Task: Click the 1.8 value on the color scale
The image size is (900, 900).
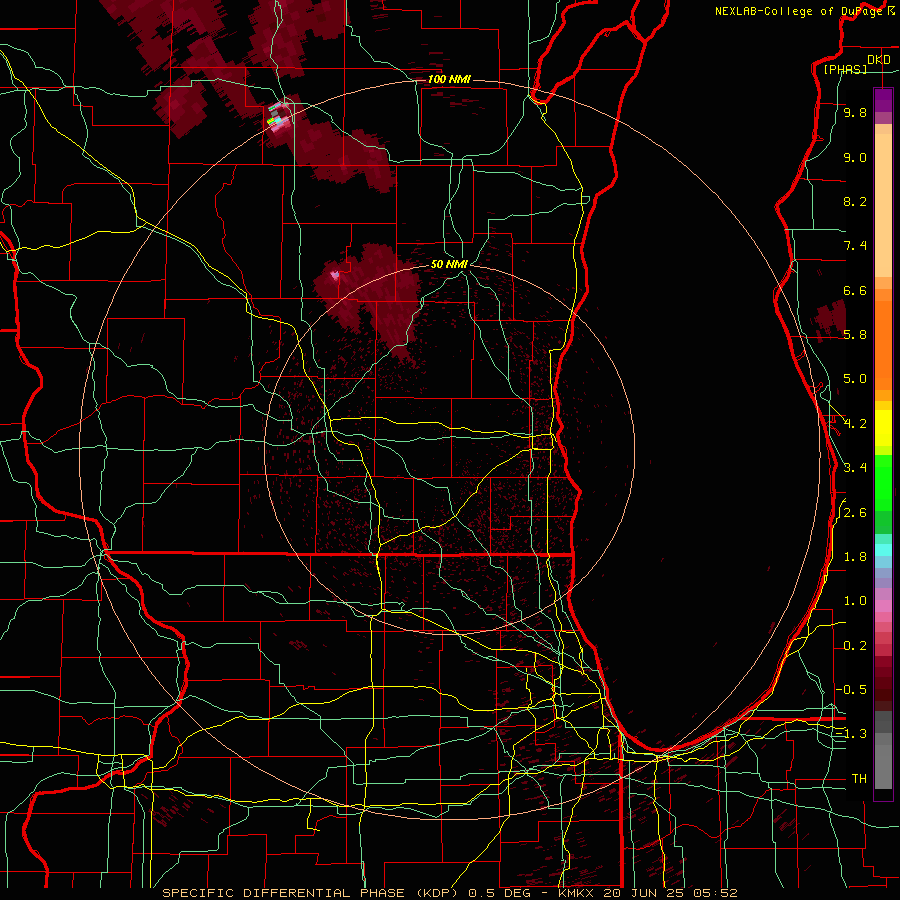Action: pos(855,557)
